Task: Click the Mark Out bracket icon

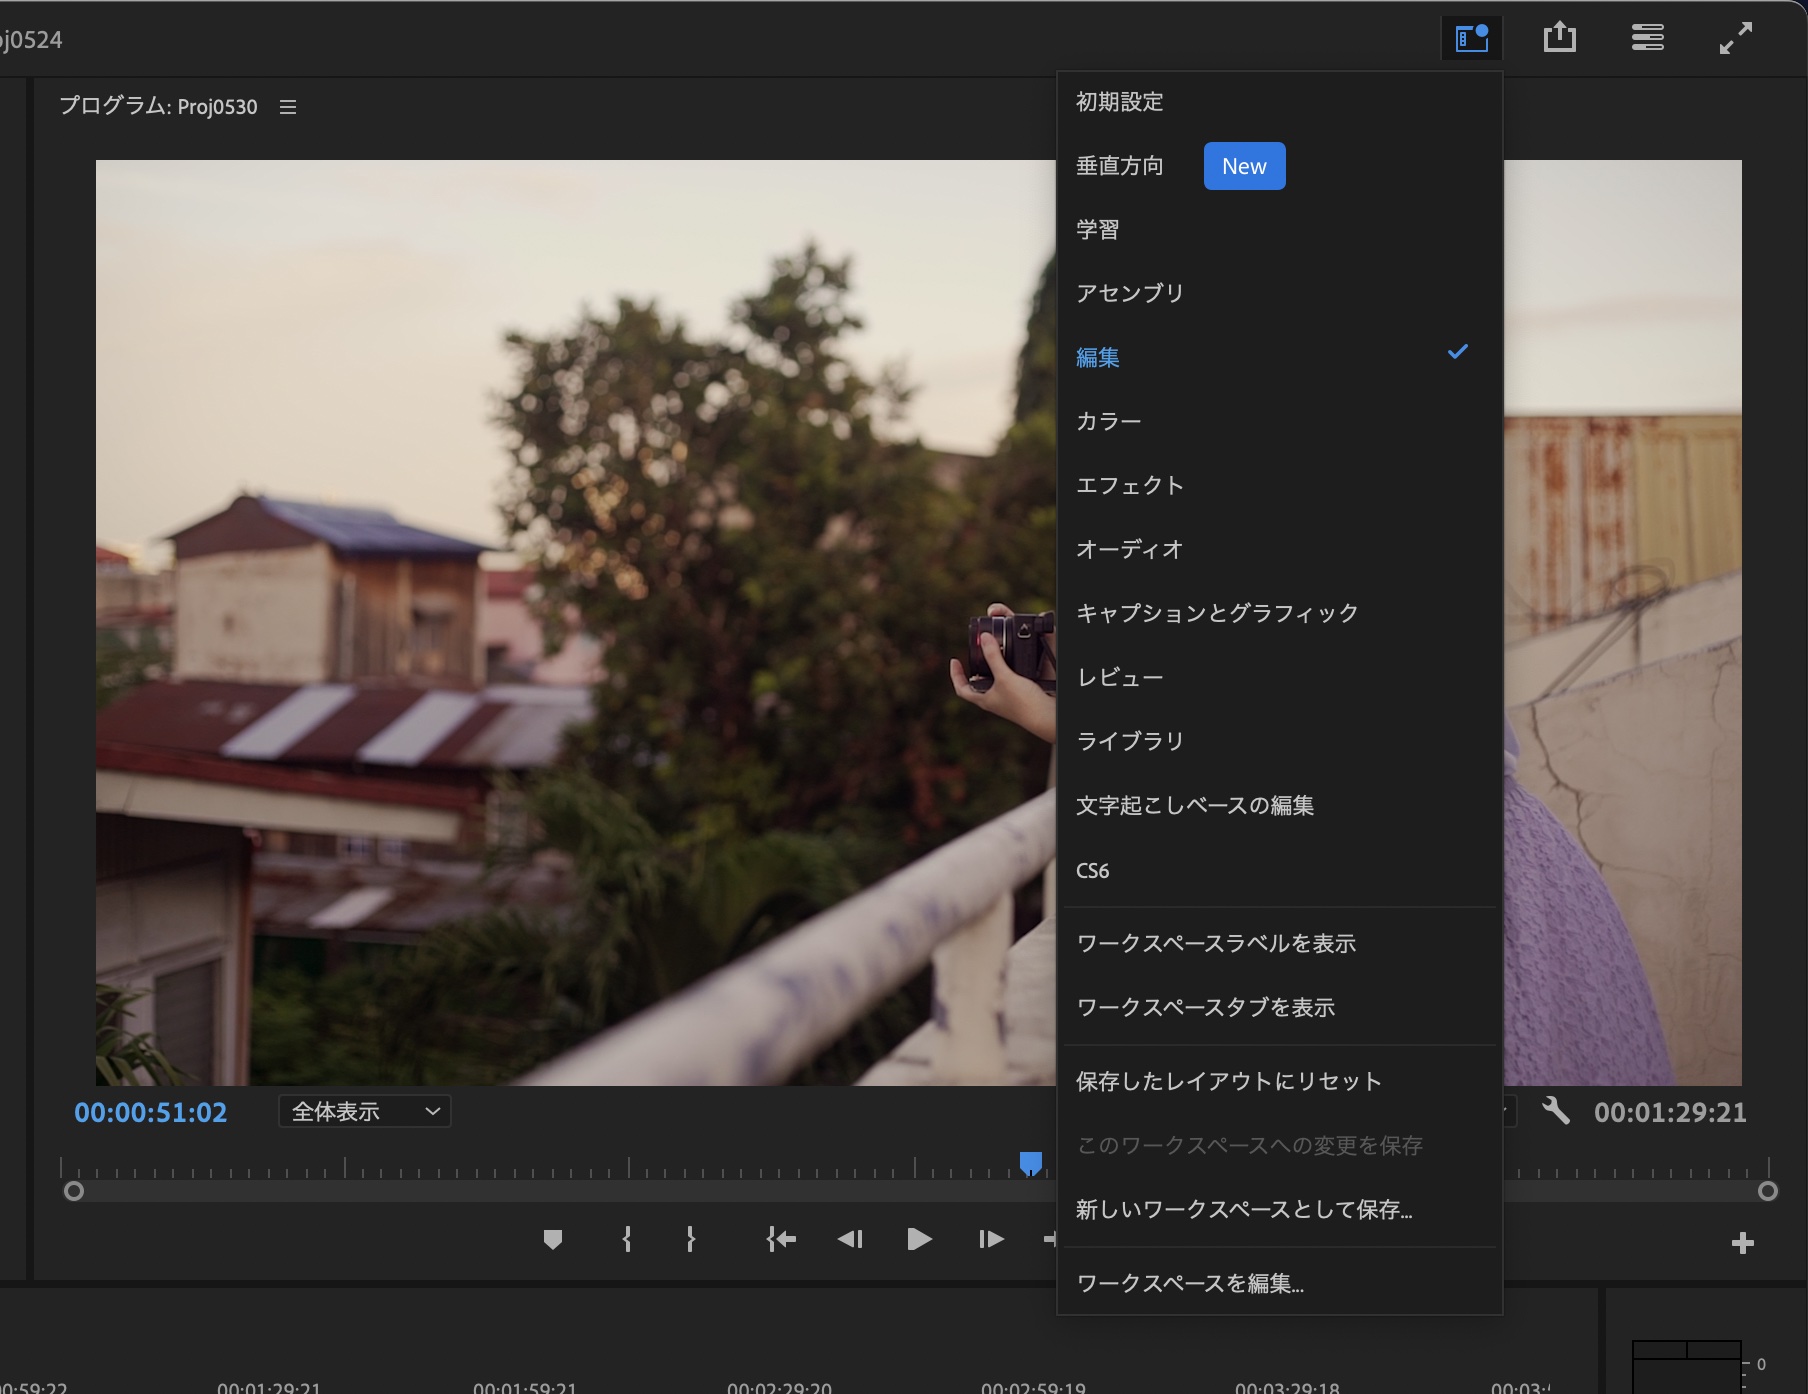Action: (690, 1240)
